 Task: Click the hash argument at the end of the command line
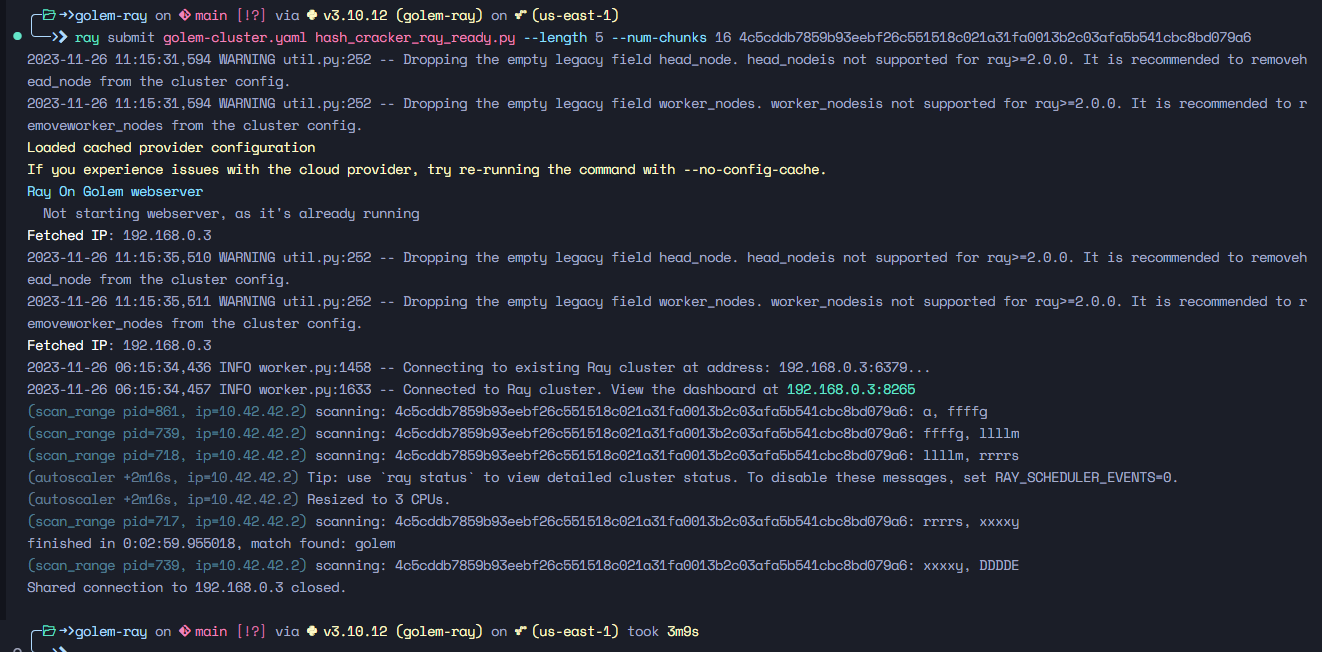click(995, 38)
